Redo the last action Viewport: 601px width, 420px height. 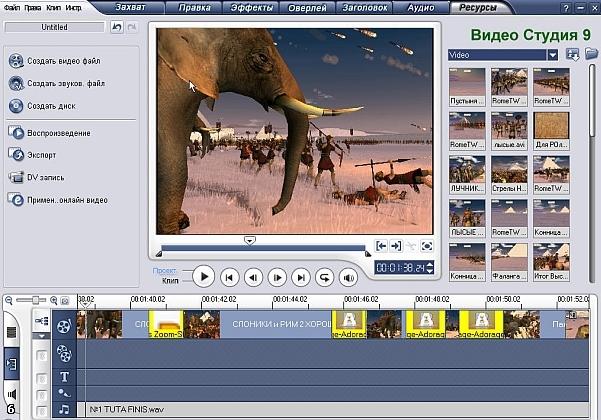pyautogui.click(x=132, y=27)
